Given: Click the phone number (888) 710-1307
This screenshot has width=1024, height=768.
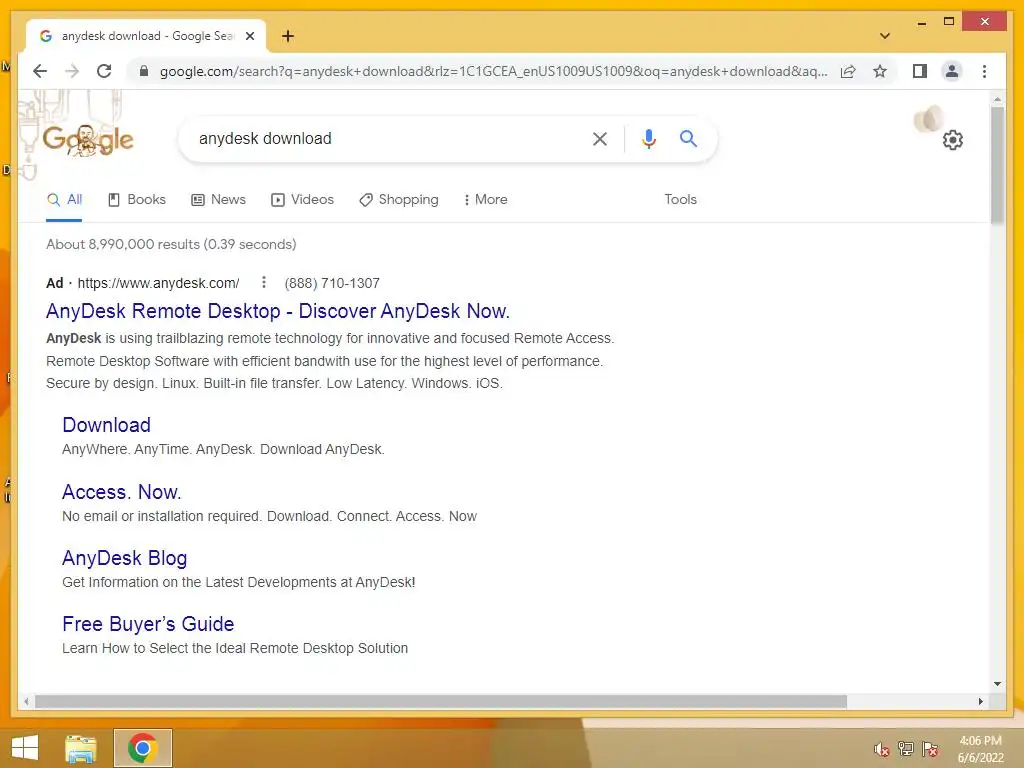Looking at the screenshot, I should [332, 283].
